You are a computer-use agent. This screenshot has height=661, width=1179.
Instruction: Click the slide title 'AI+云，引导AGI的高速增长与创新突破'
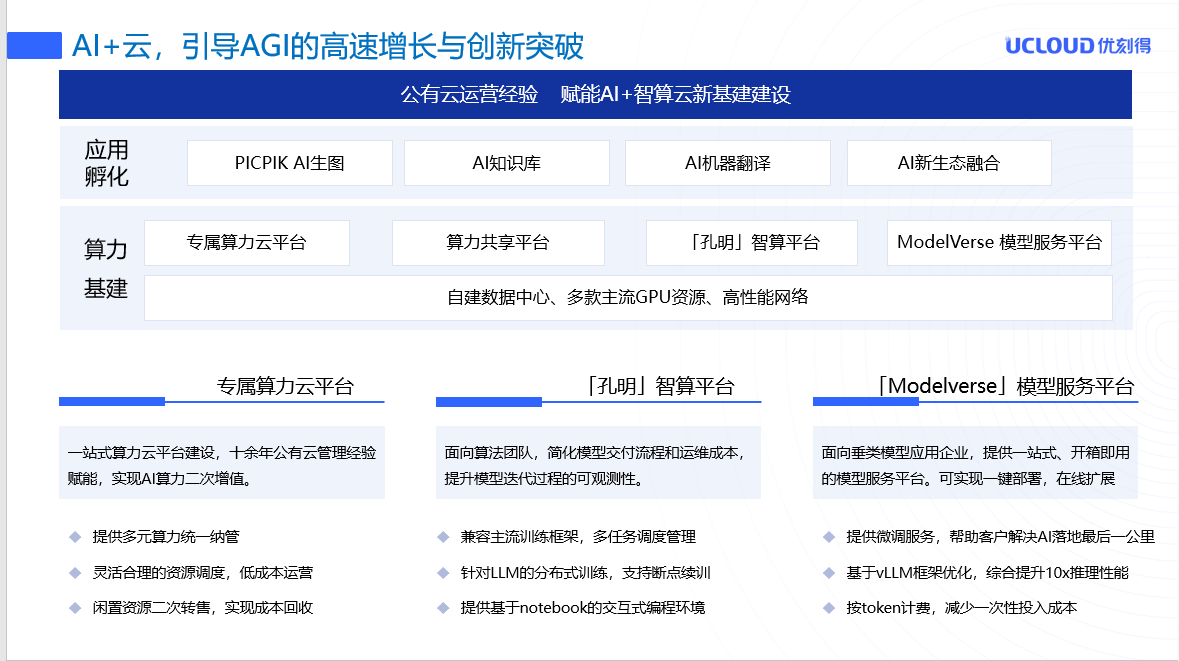327,47
